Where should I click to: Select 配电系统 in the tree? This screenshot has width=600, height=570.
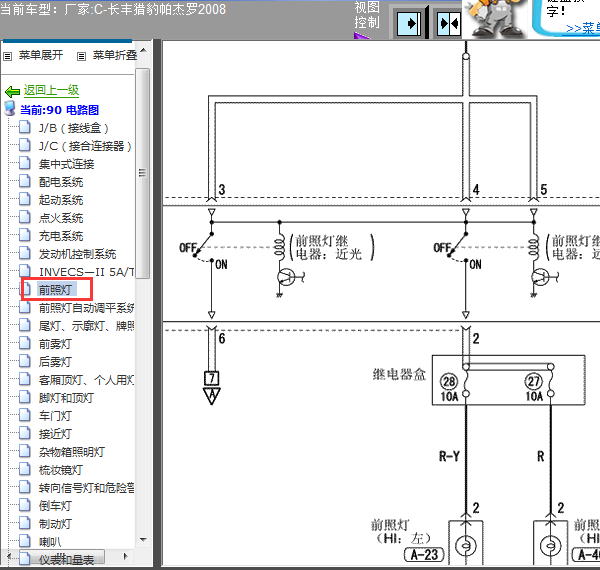point(61,182)
